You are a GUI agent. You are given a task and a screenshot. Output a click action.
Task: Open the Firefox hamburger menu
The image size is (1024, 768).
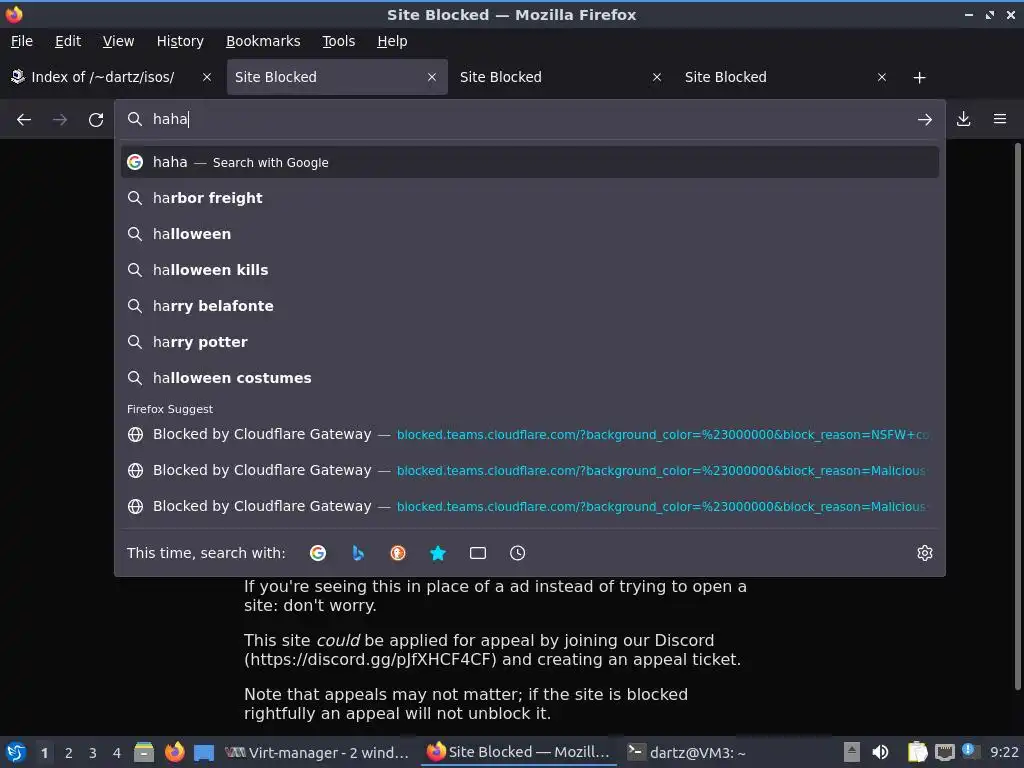point(999,119)
